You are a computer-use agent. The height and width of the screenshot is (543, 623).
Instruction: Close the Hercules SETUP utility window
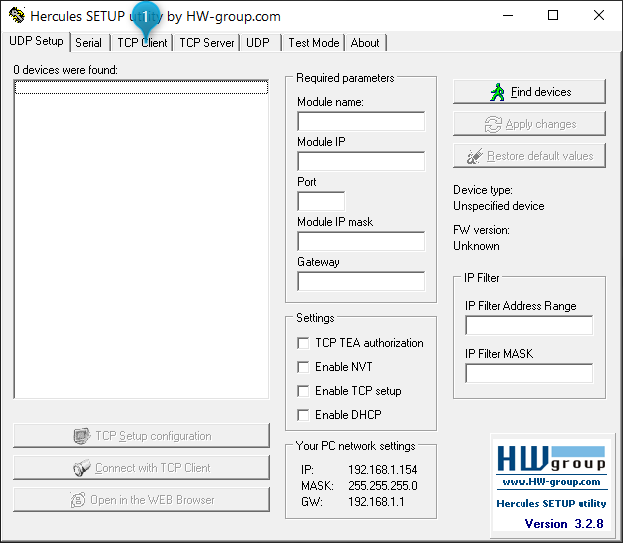[x=598, y=15]
